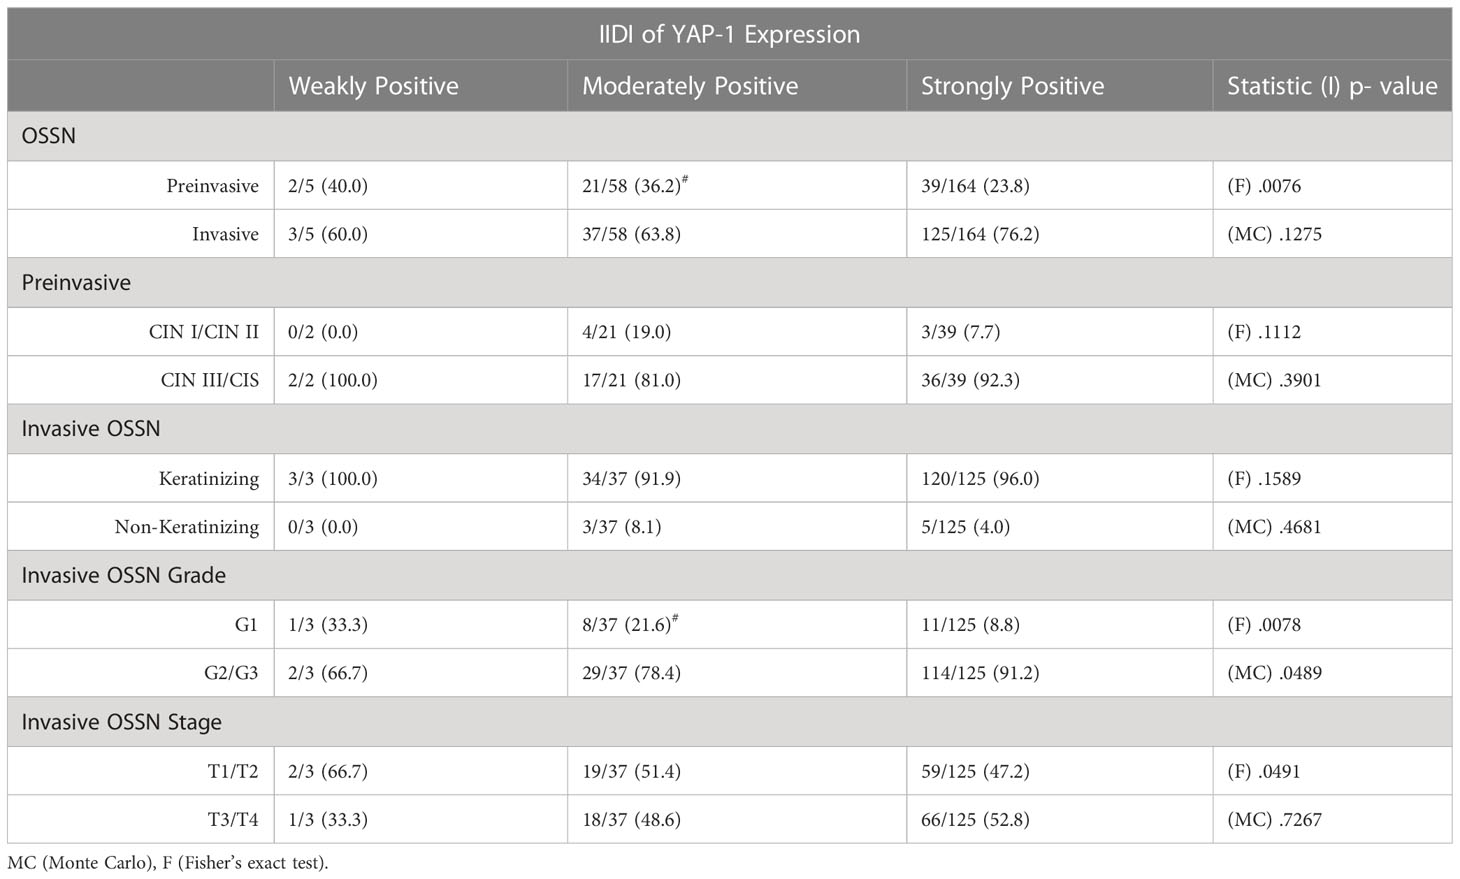Click the 8/37 (21.6) cell
Image resolution: width=1460 pixels, height=879 pixels.
tap(632, 624)
